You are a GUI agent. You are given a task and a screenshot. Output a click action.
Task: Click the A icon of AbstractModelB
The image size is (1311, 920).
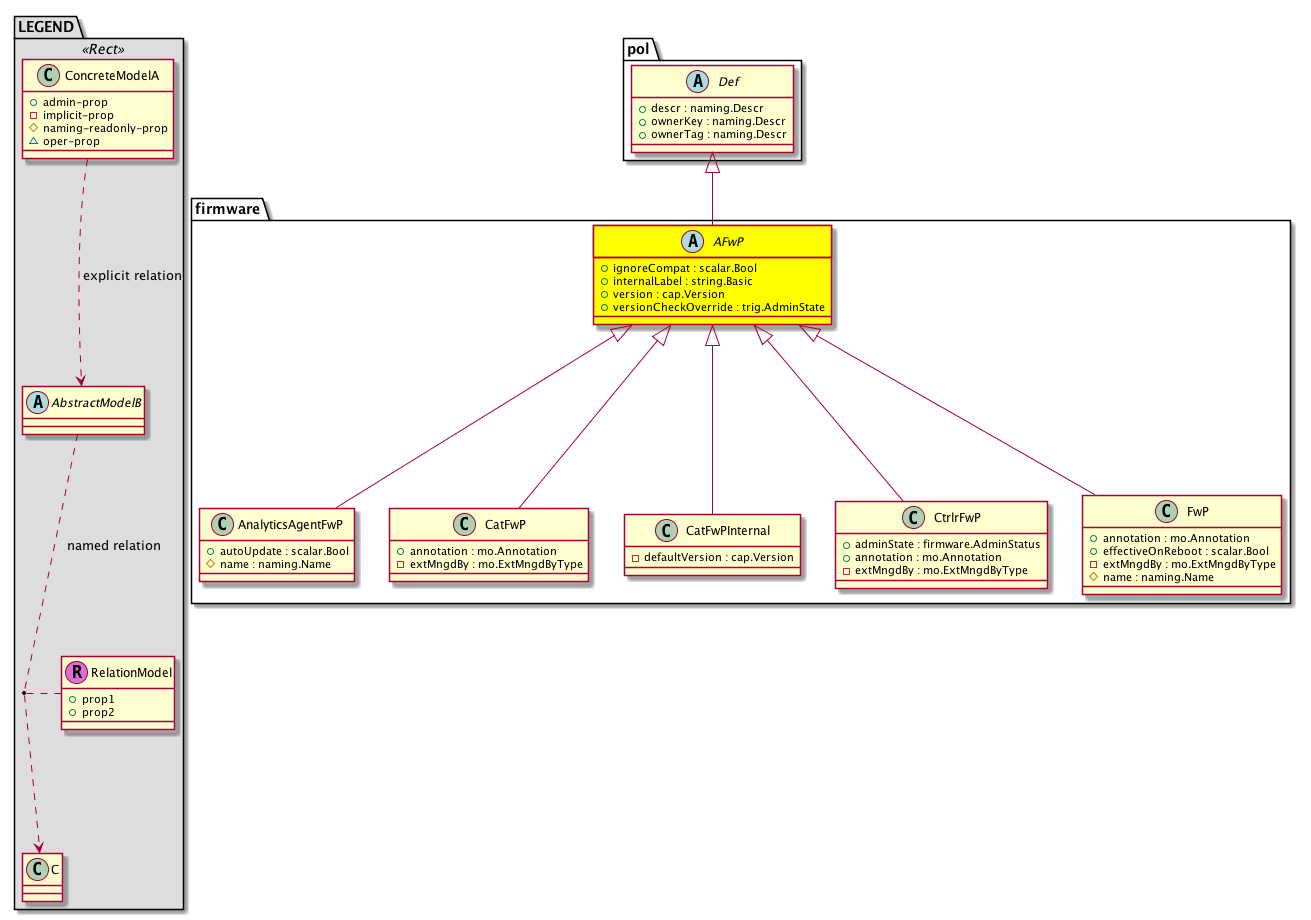tap(35, 403)
